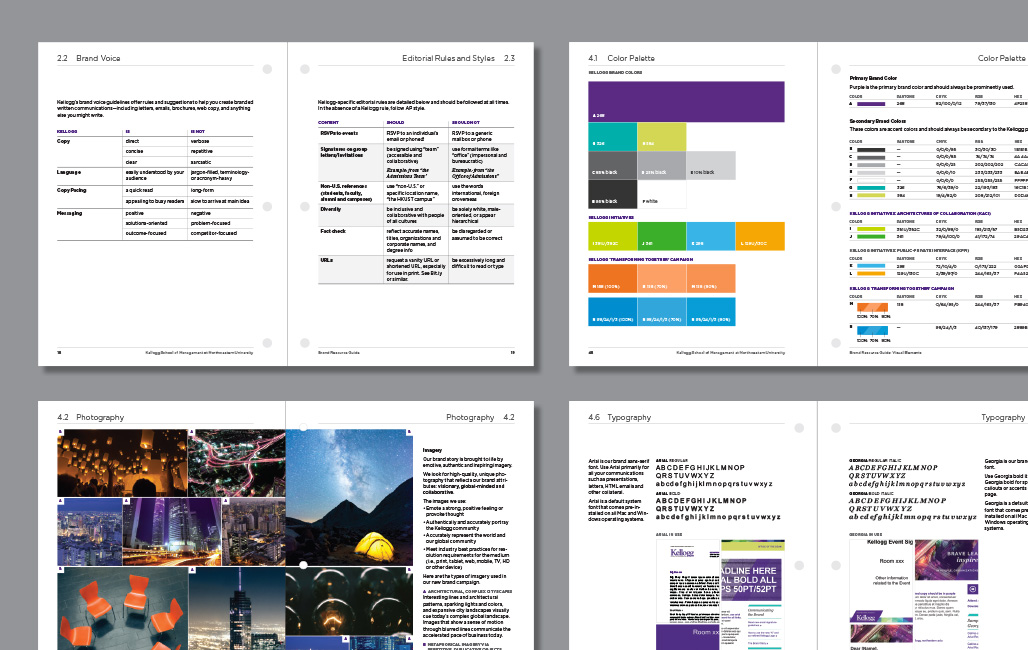Select the 50% blue campaign swatch
Viewport: 1028px width, 650px height.
pos(711,312)
